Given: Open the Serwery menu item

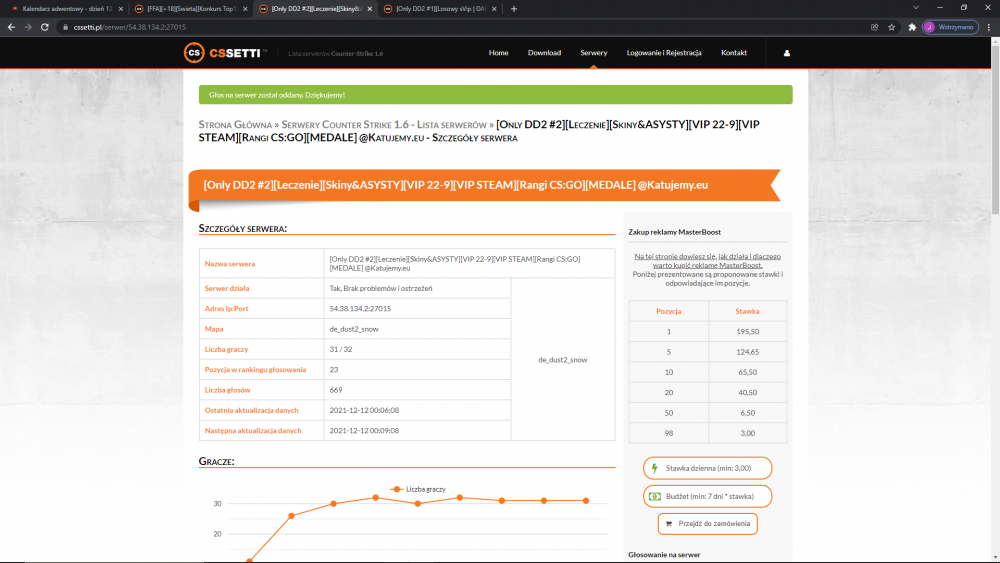Looking at the screenshot, I should 593,53.
